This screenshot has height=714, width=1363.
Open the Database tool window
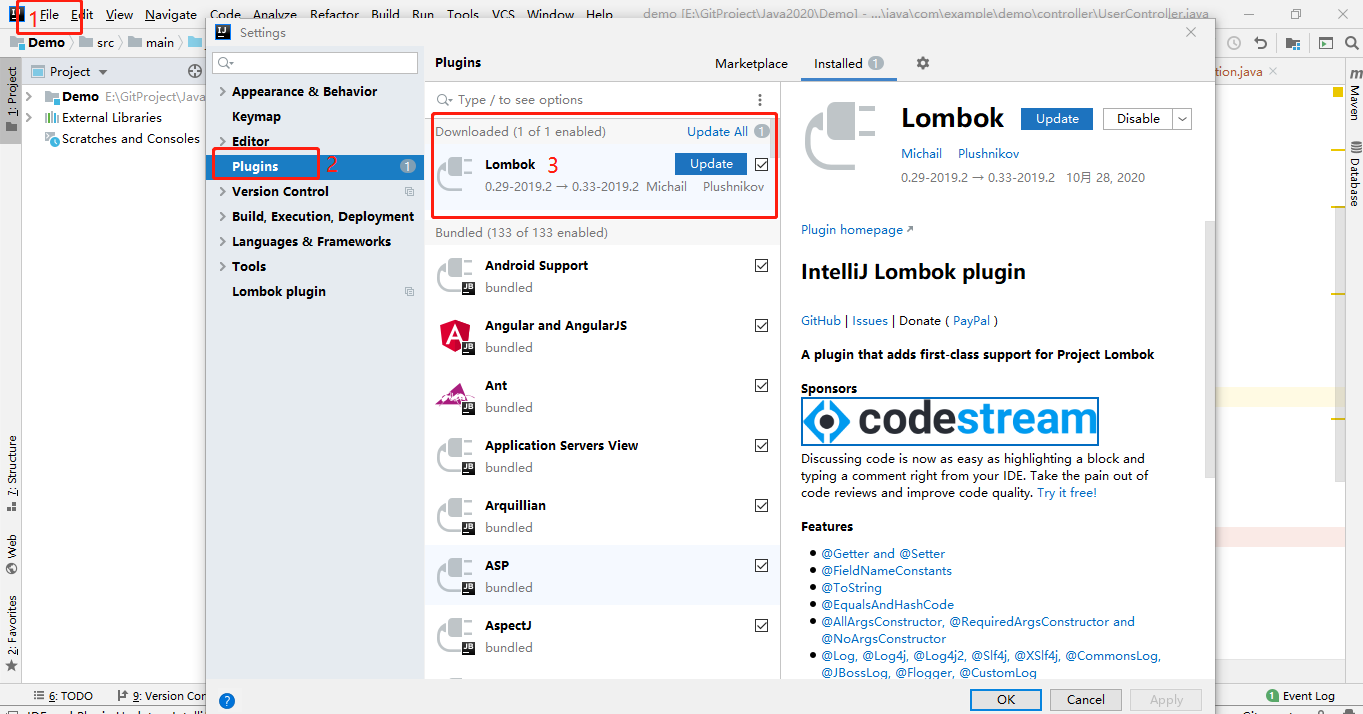click(x=1354, y=173)
